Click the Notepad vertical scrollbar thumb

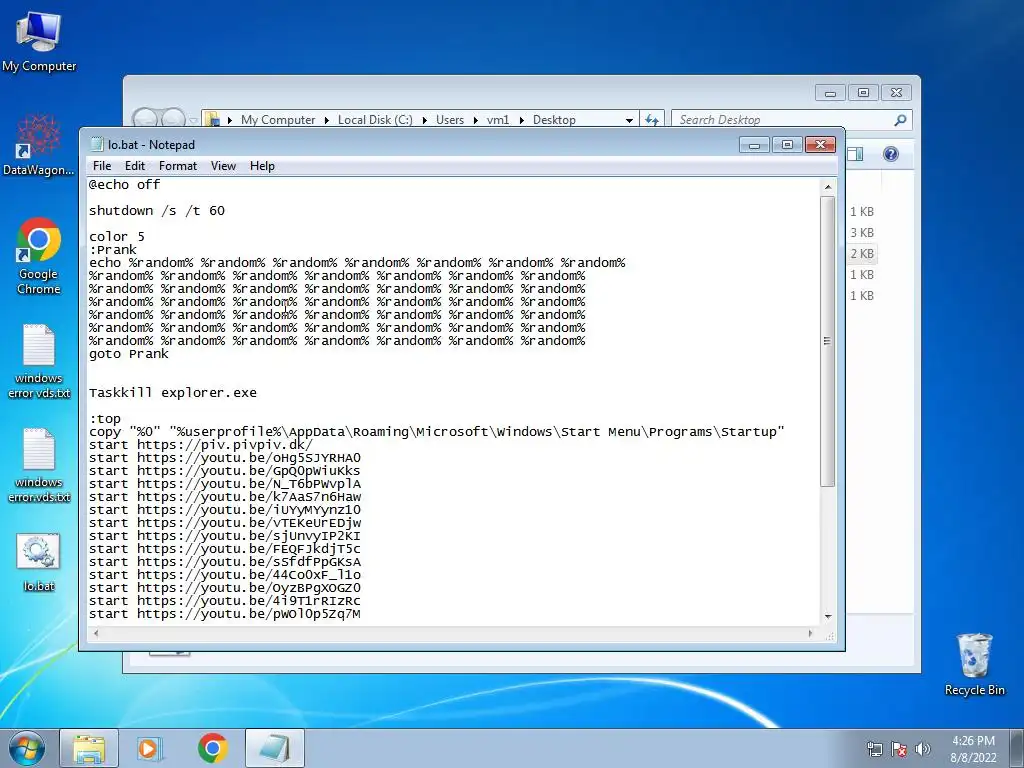pos(827,340)
